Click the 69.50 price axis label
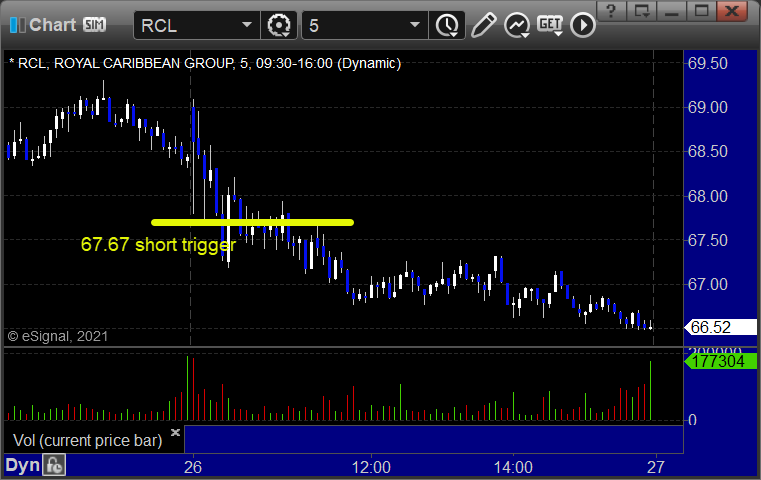The width and height of the screenshot is (761, 480). point(708,64)
